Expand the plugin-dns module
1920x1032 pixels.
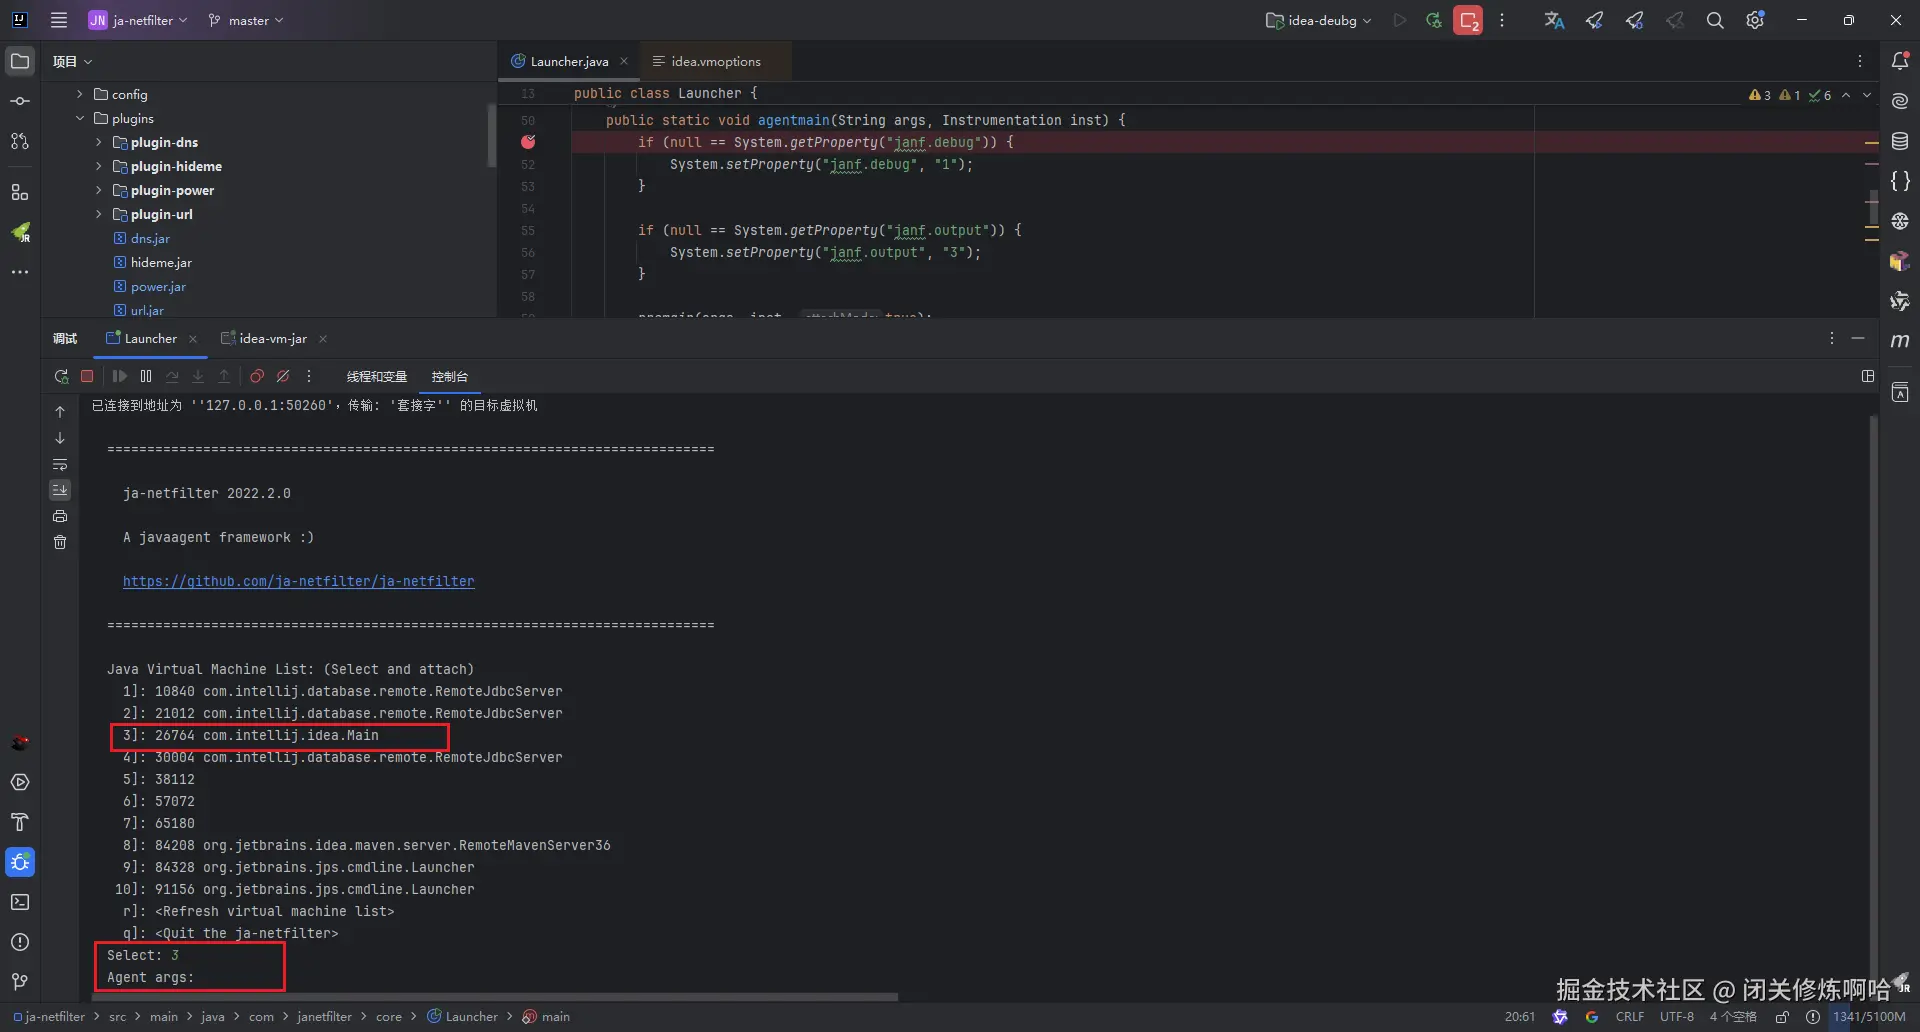98,142
